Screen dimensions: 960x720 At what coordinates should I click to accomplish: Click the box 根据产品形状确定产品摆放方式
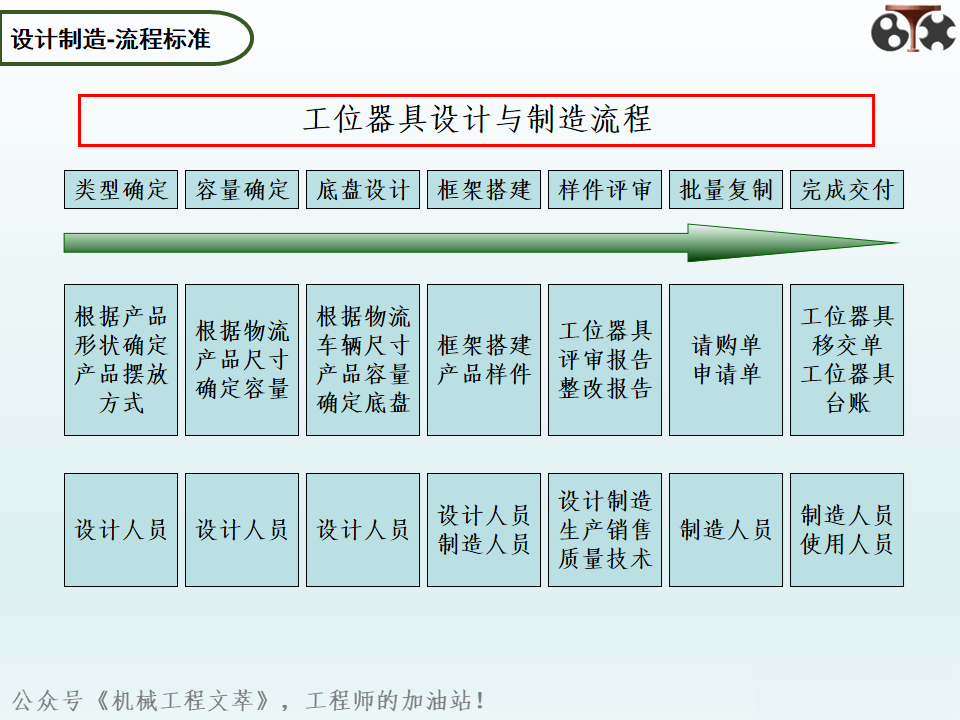pyautogui.click(x=121, y=360)
